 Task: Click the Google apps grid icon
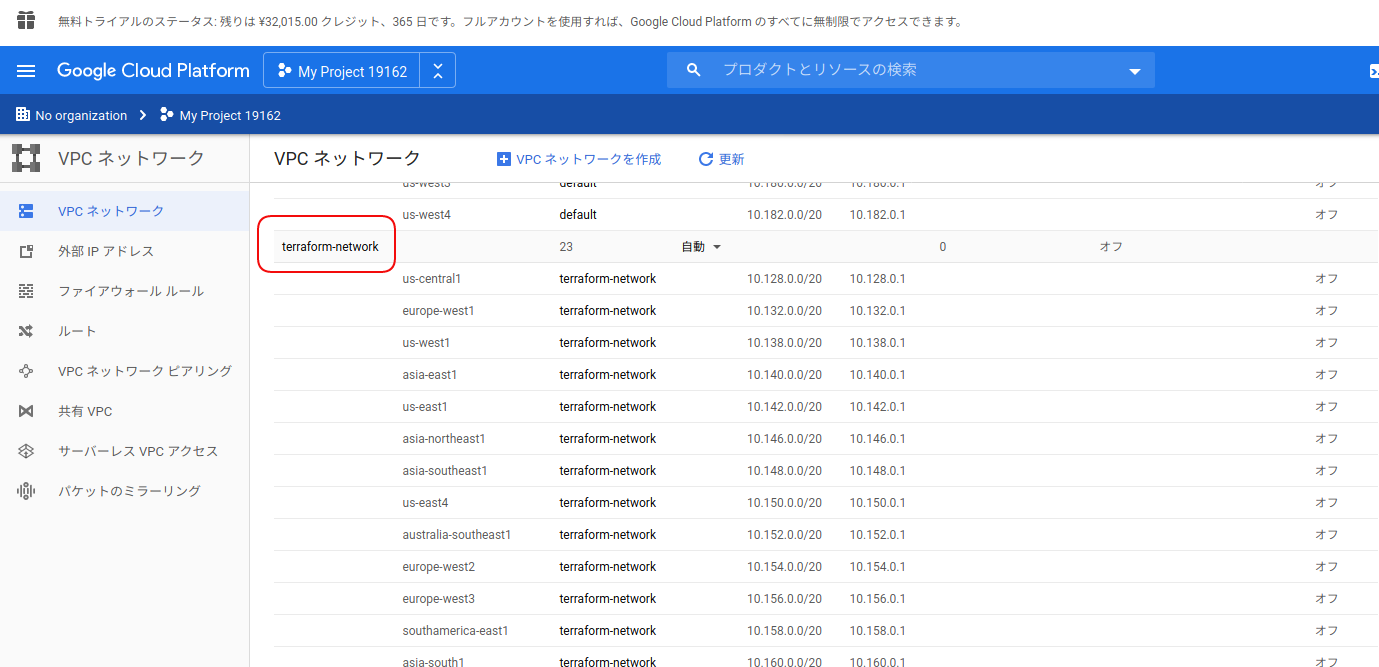[x=26, y=18]
